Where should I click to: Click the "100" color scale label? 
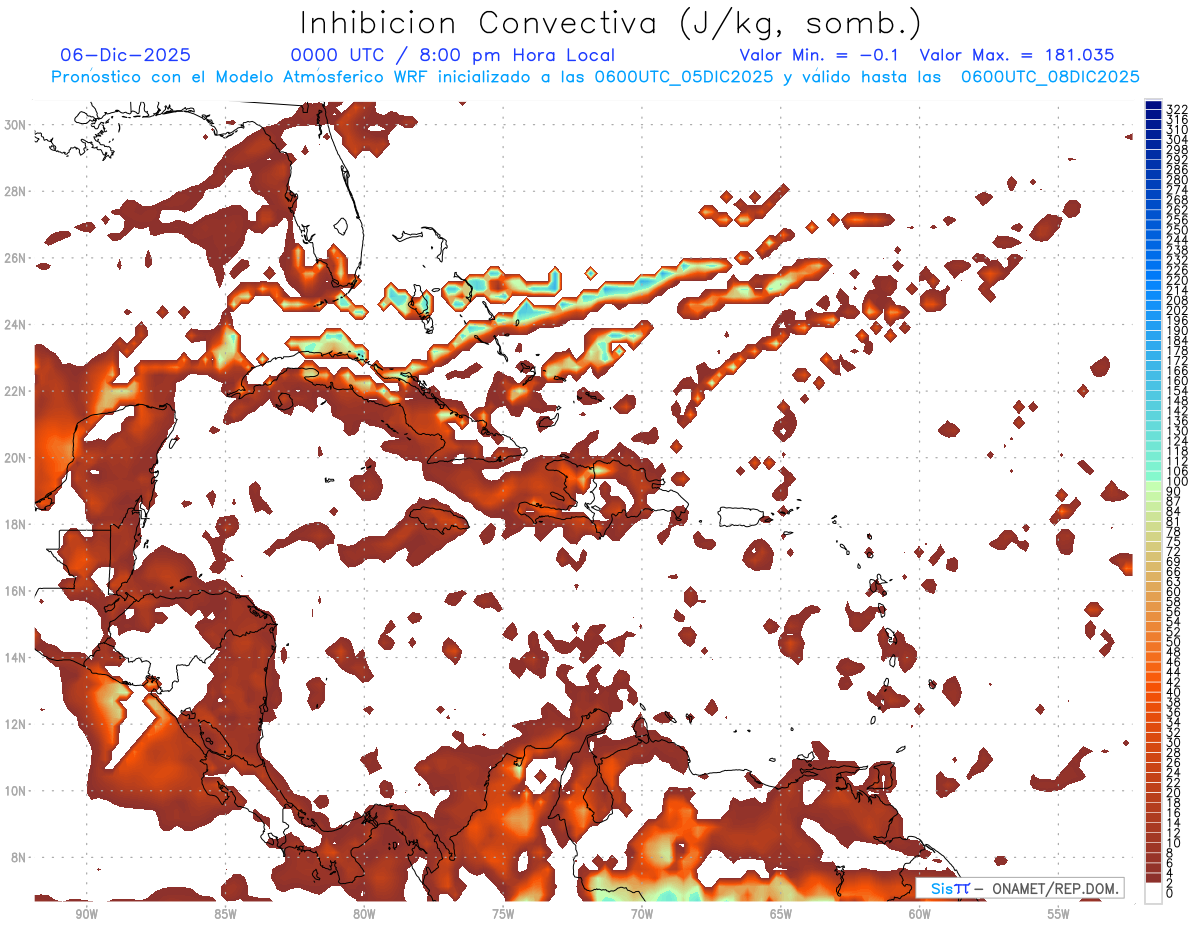point(1177,481)
